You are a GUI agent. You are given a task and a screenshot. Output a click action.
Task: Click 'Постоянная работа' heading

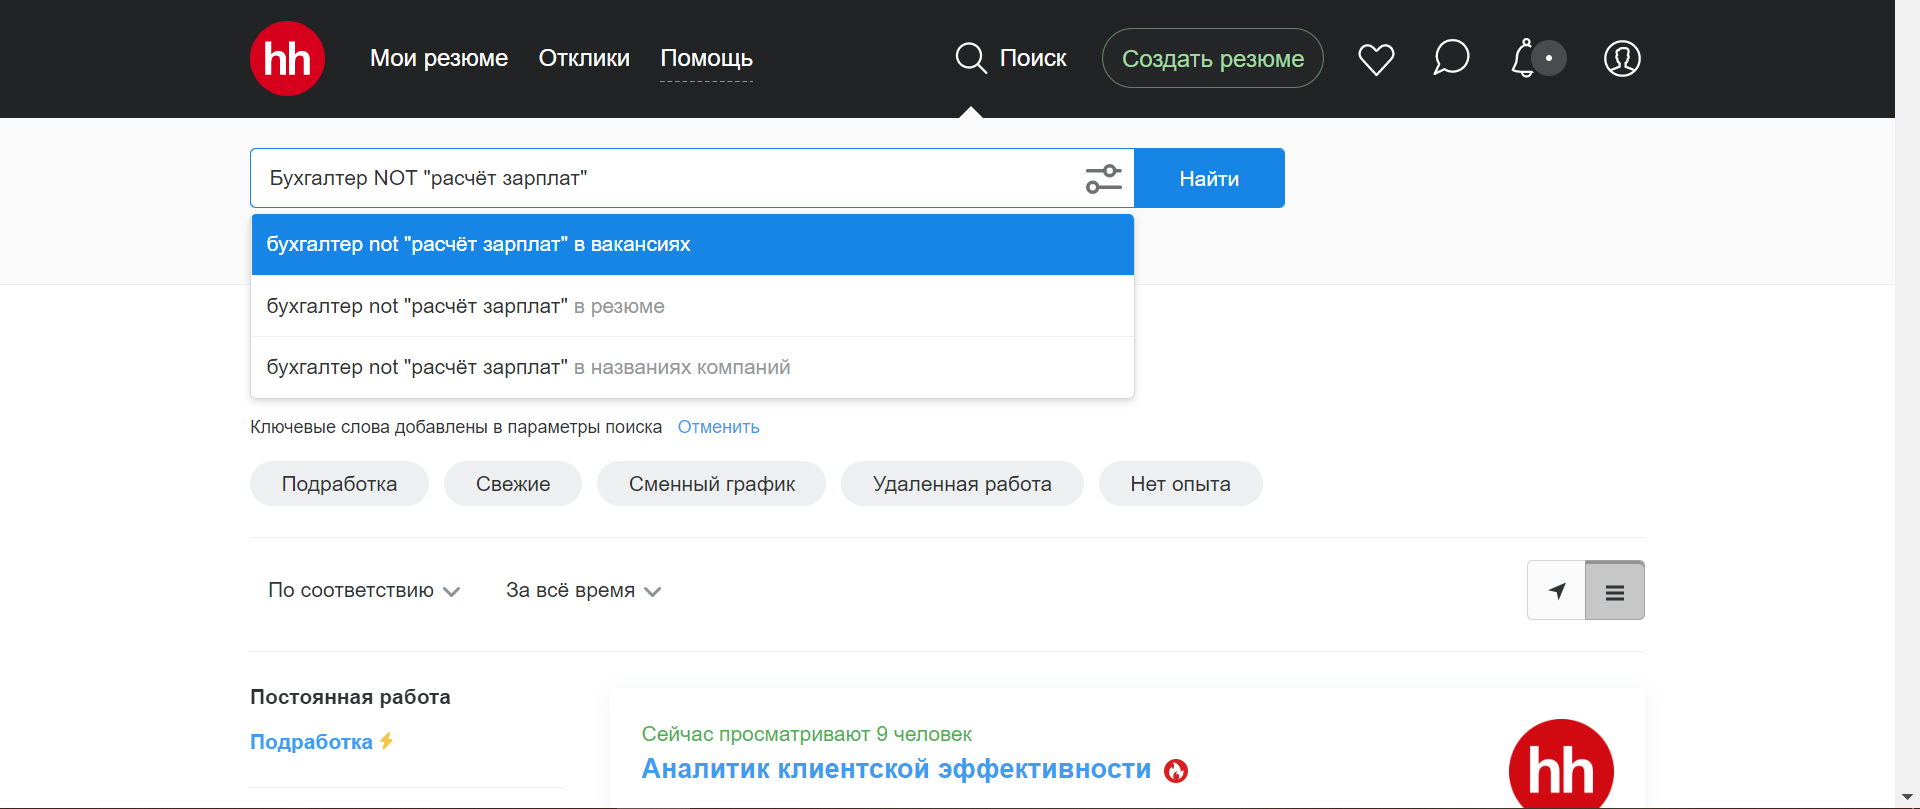[x=350, y=697]
